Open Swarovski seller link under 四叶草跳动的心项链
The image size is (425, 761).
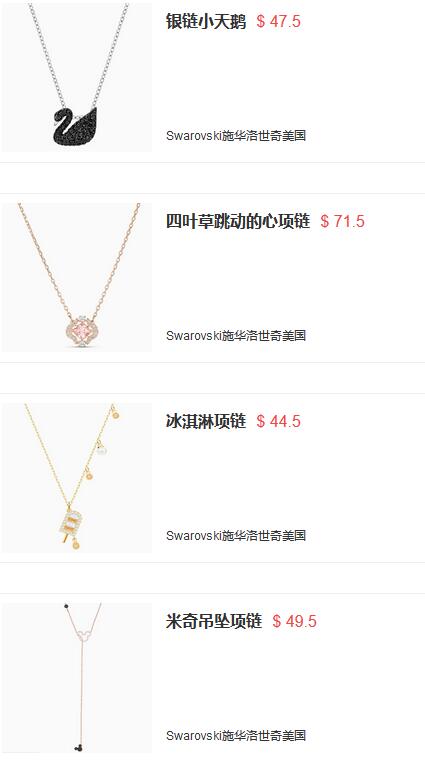point(236,335)
